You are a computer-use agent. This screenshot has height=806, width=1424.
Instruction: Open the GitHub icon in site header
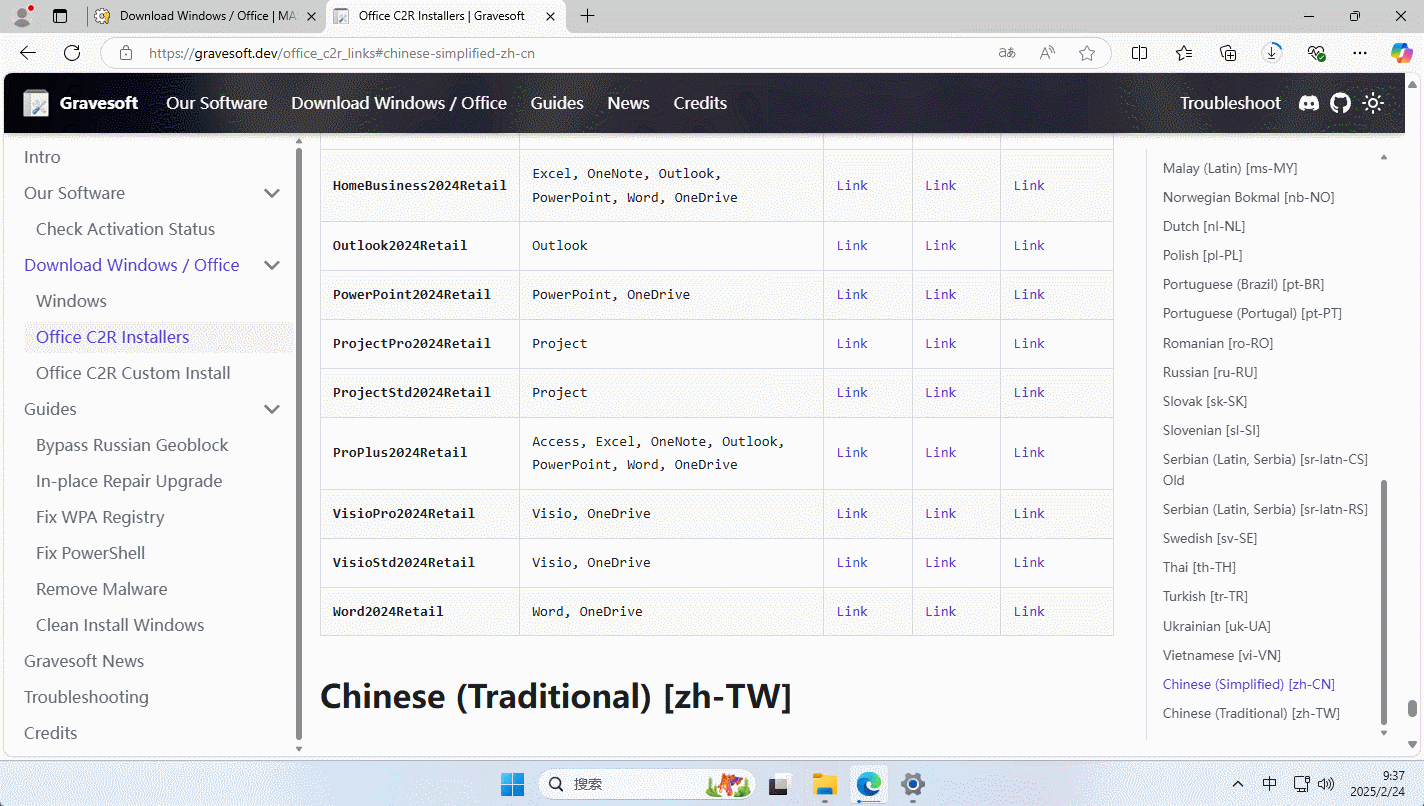coord(1340,103)
